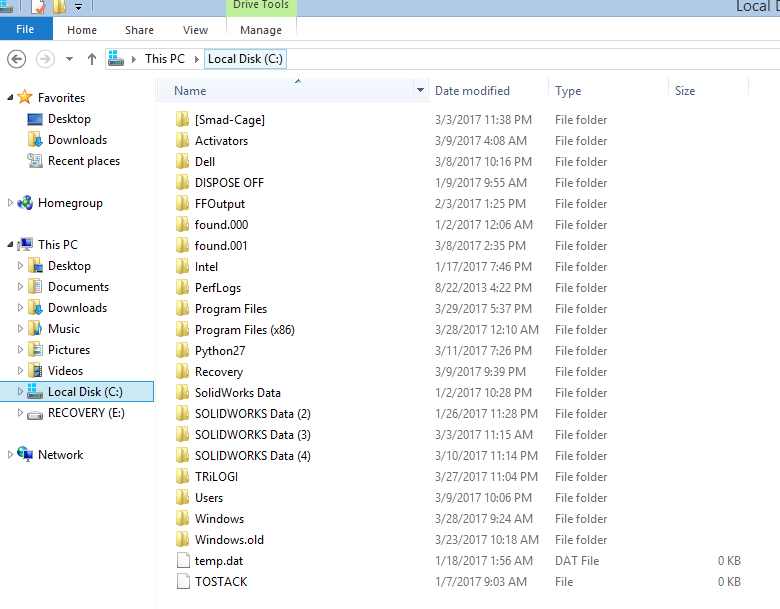This screenshot has width=780, height=609.
Task: Select the Users folder name
Action: click(x=209, y=498)
